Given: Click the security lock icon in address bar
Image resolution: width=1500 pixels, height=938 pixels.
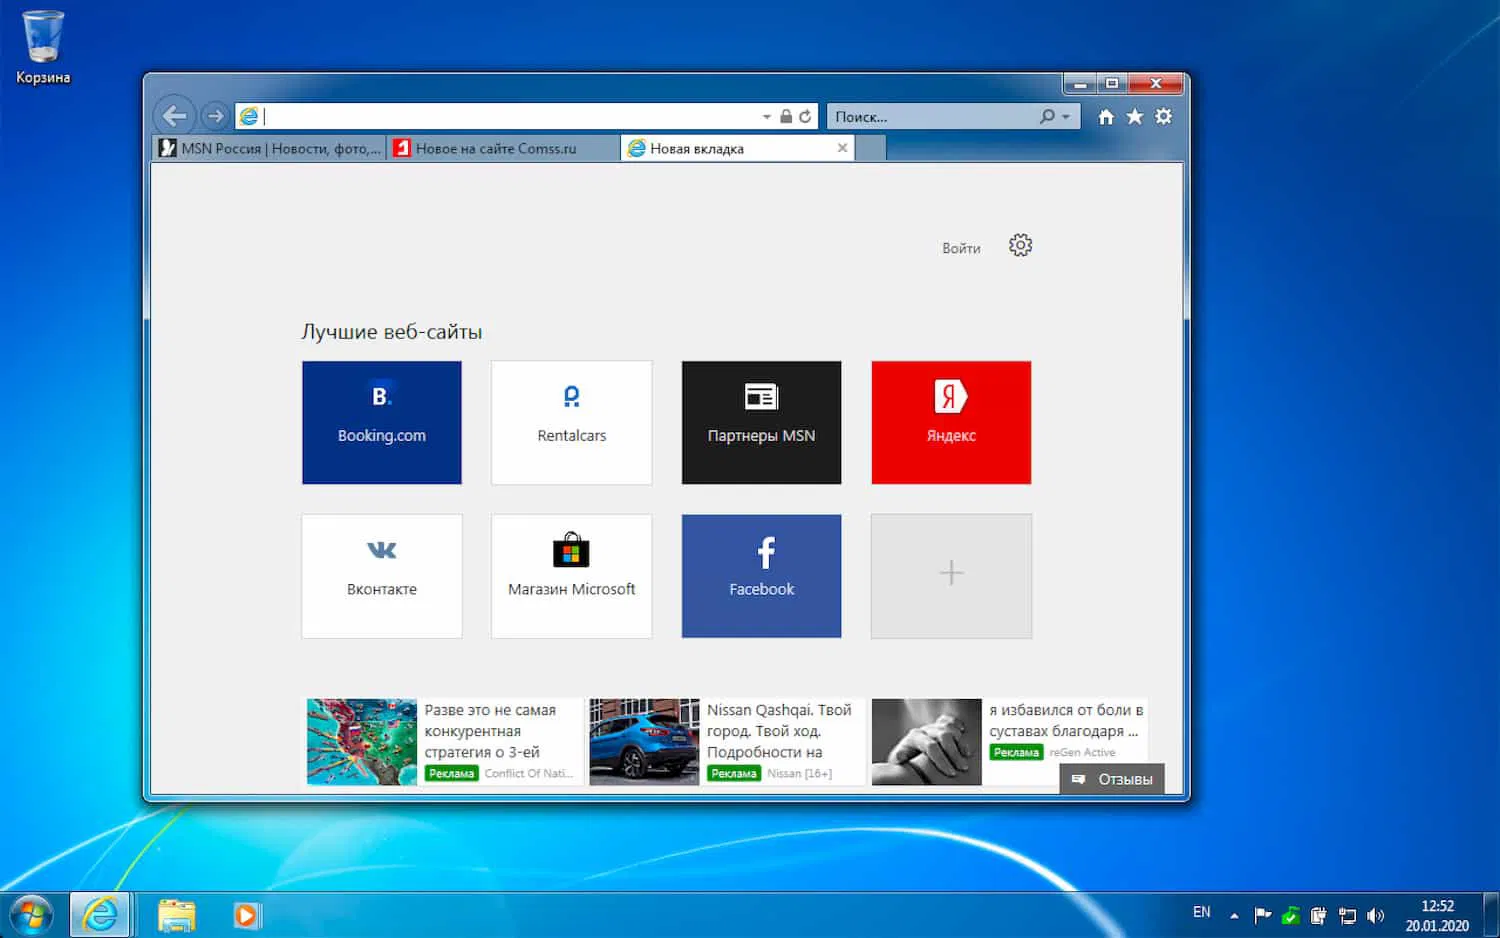Looking at the screenshot, I should point(786,115).
